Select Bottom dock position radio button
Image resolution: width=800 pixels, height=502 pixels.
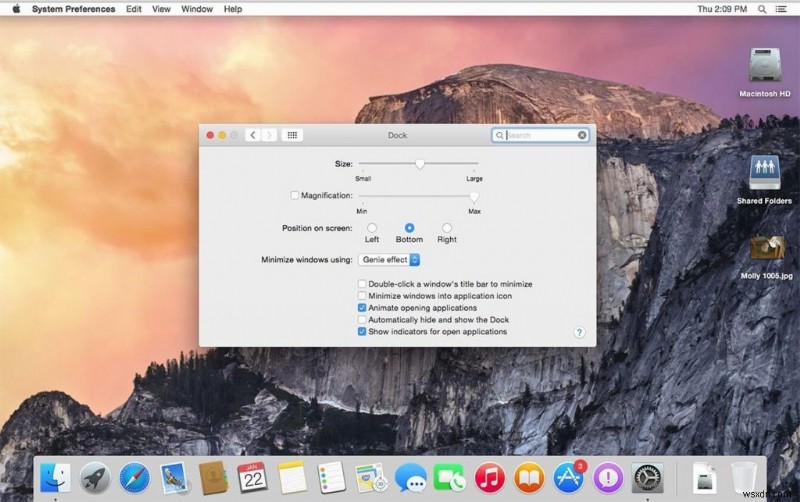pyautogui.click(x=409, y=228)
